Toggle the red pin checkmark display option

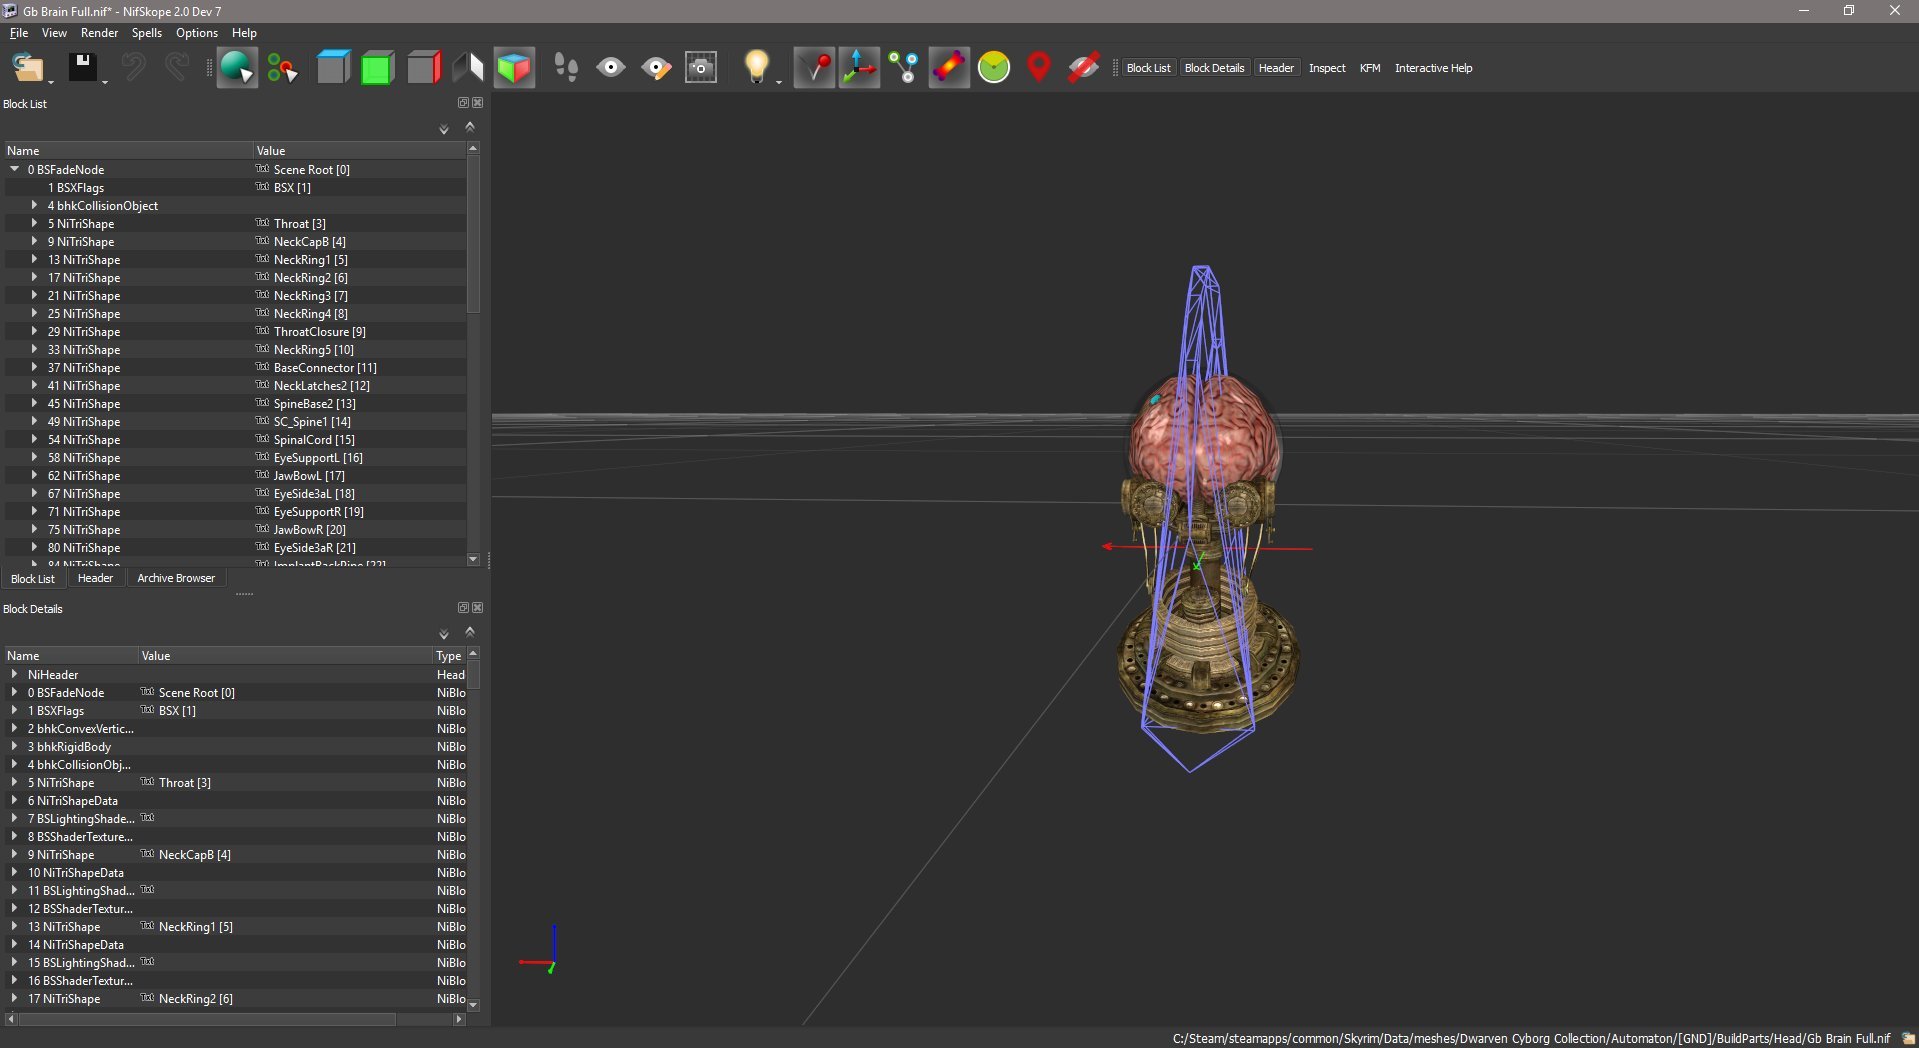click(x=814, y=68)
